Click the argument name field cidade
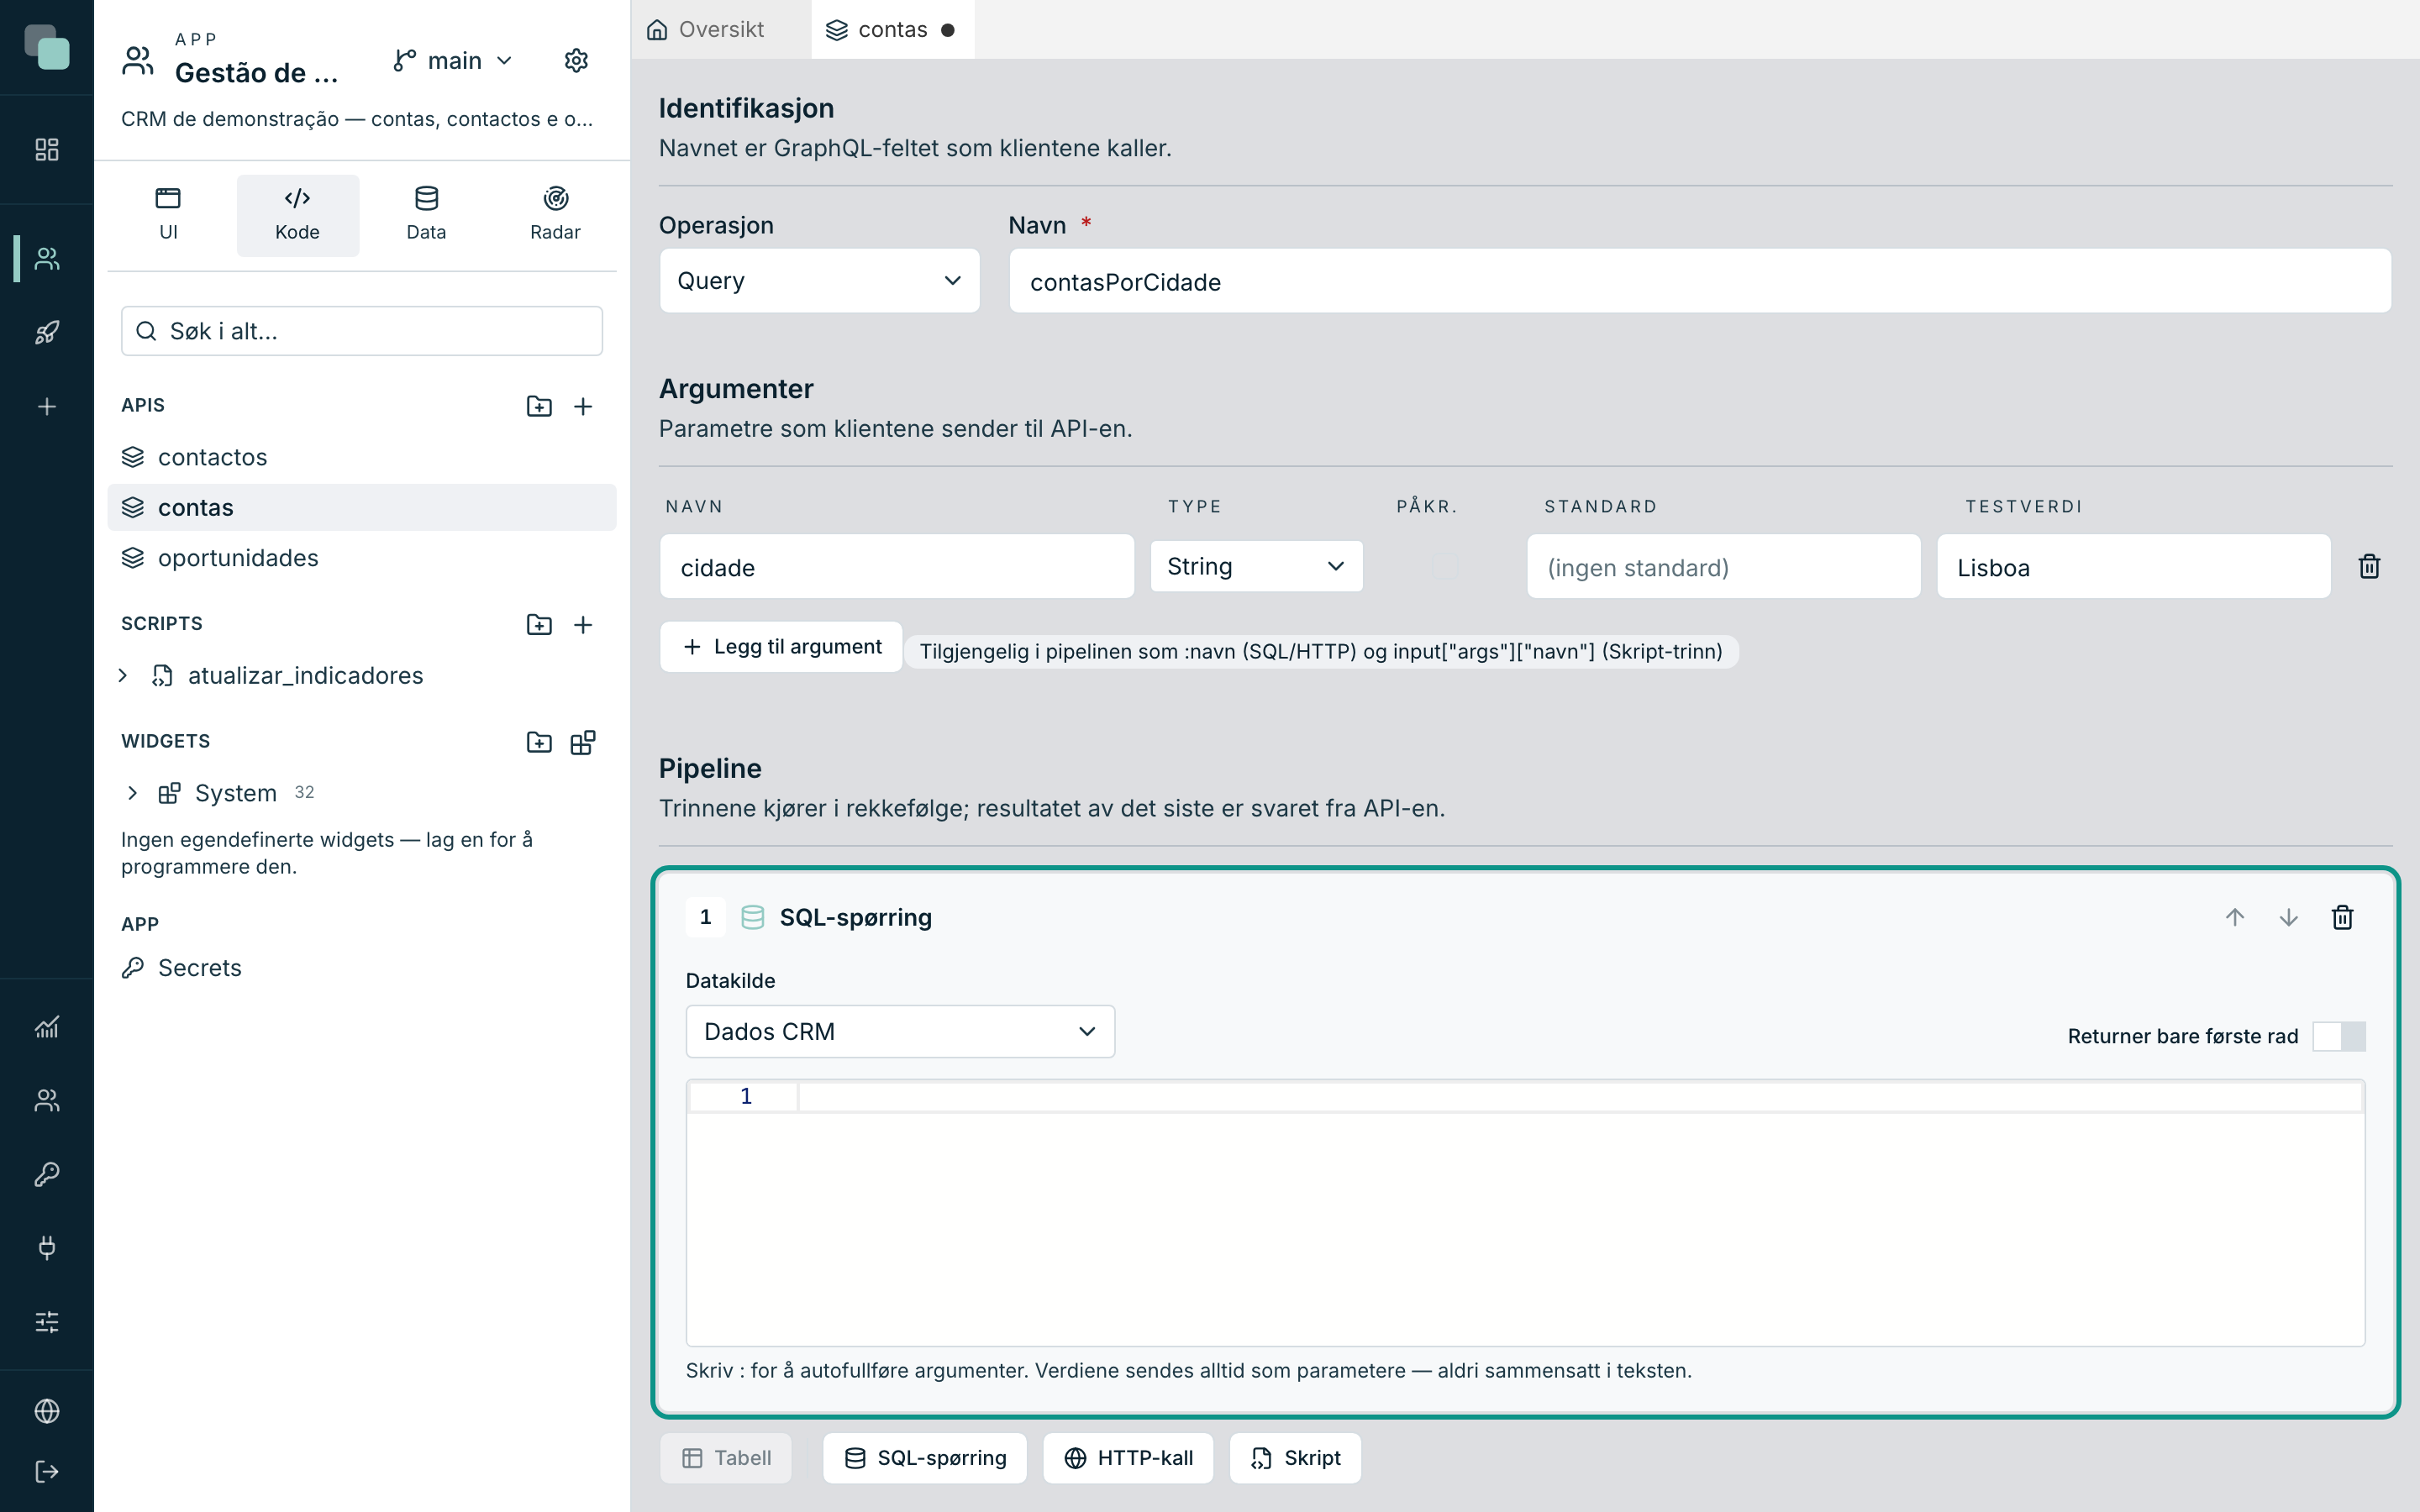The height and width of the screenshot is (1512, 2420). (x=897, y=566)
